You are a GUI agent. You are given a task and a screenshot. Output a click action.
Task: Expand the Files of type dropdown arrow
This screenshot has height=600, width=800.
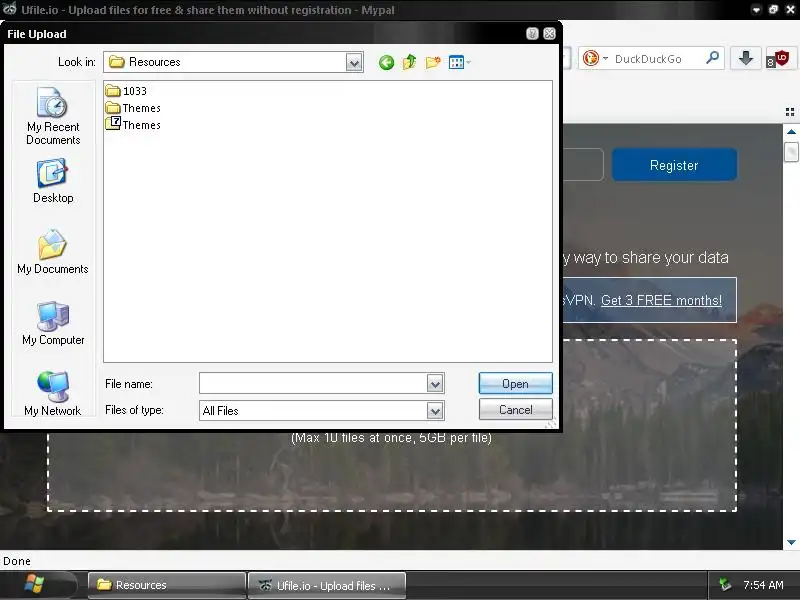click(435, 410)
